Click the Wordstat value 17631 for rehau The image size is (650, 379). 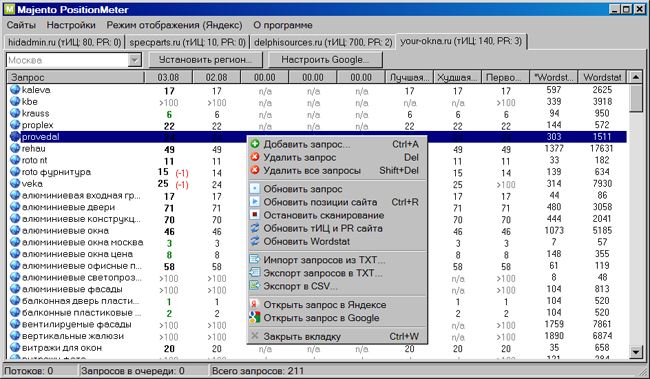(602, 148)
